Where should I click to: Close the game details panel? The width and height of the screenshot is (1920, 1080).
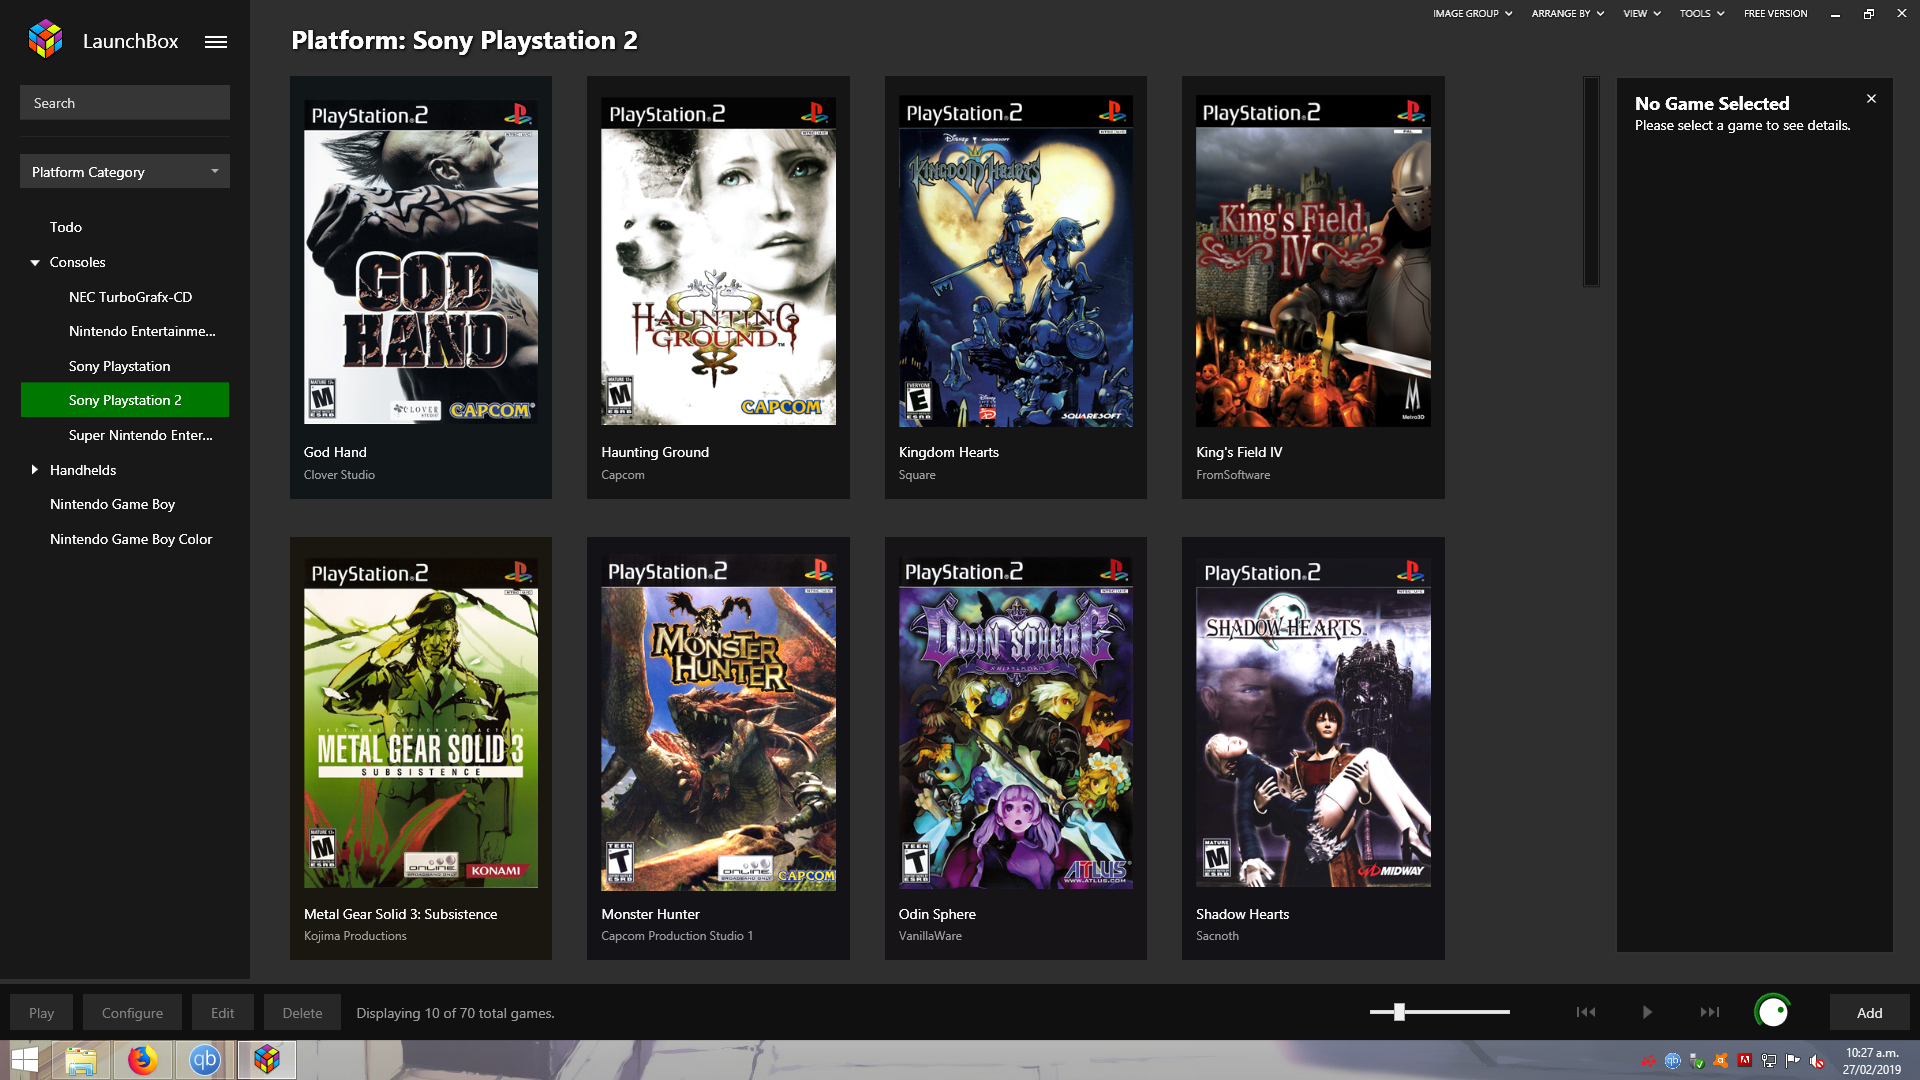1871,99
